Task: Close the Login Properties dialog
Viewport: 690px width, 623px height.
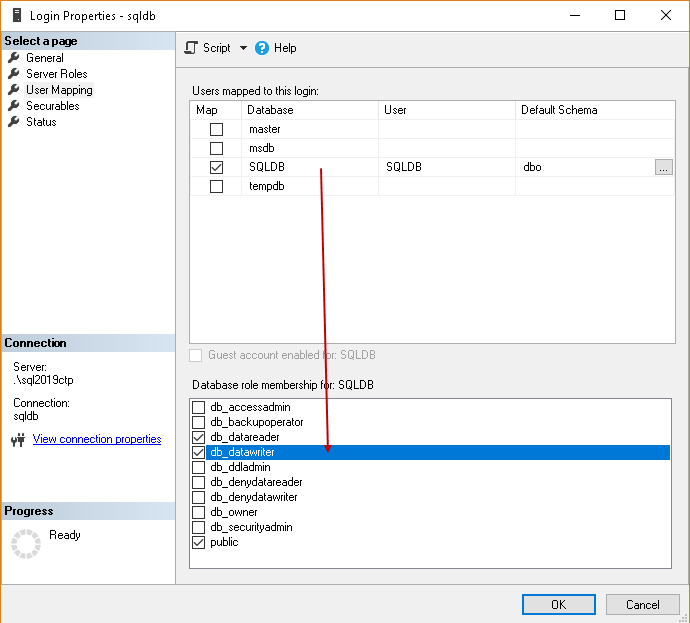Action: [665, 15]
